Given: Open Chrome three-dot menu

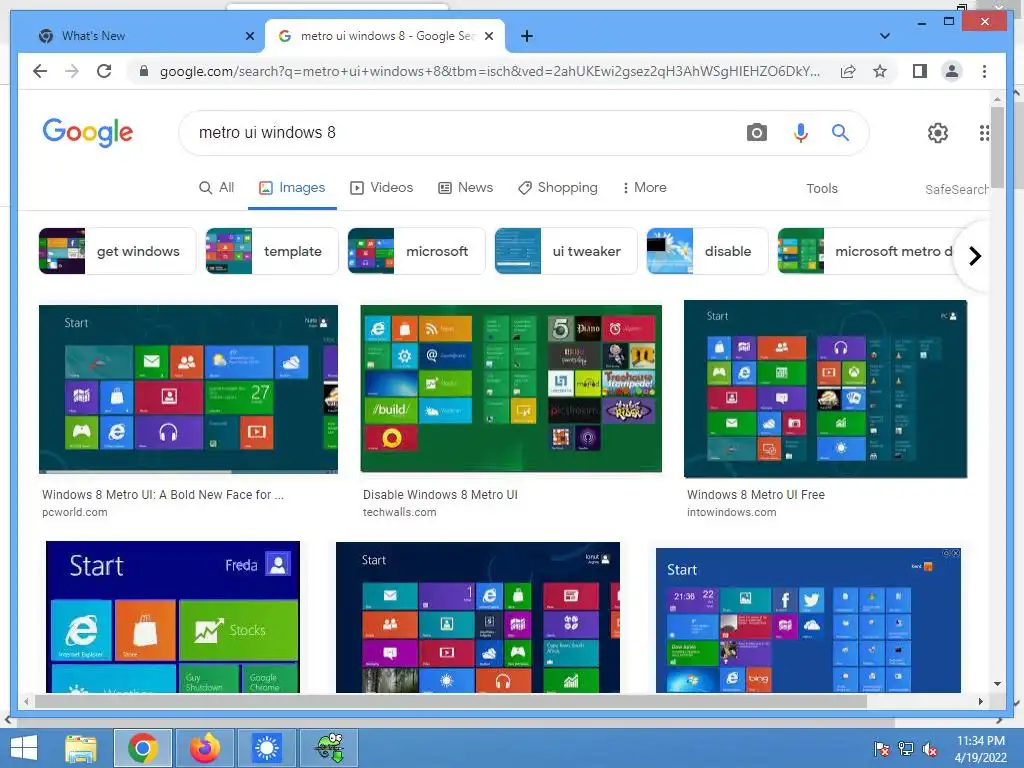Looking at the screenshot, I should tap(984, 71).
